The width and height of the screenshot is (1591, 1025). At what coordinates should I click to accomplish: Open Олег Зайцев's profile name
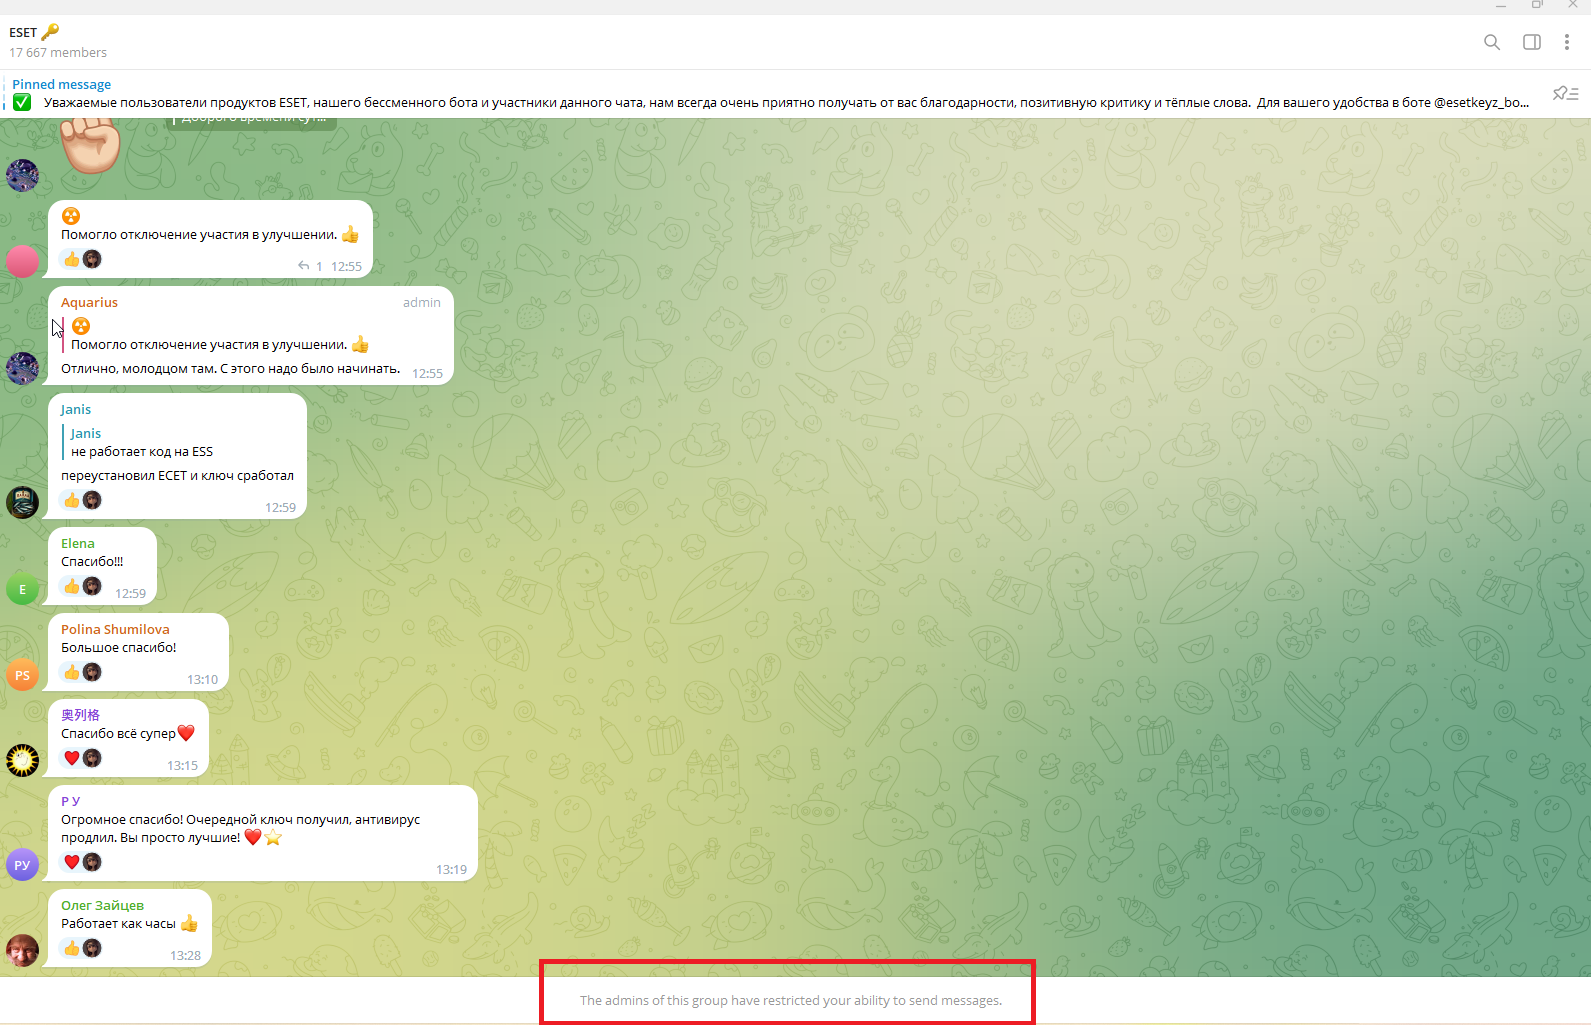[102, 905]
